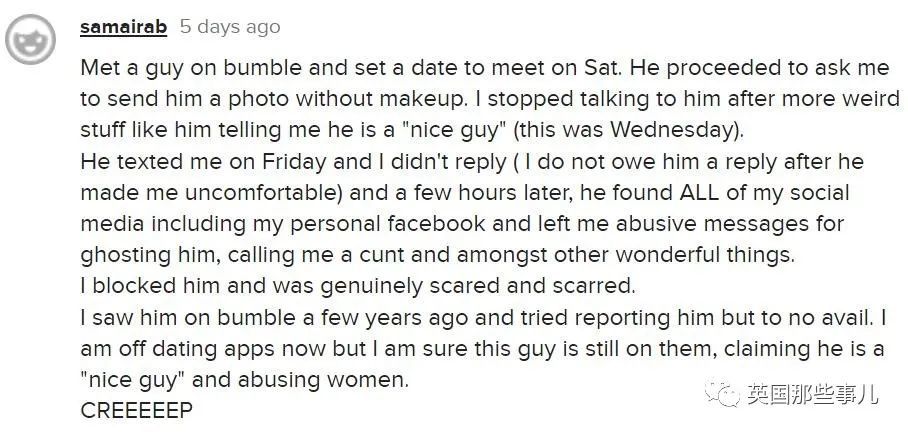This screenshot has width=908, height=434.
Task: Click the phrase 'made me uncomfortable)'
Action: pyautogui.click(x=212, y=193)
